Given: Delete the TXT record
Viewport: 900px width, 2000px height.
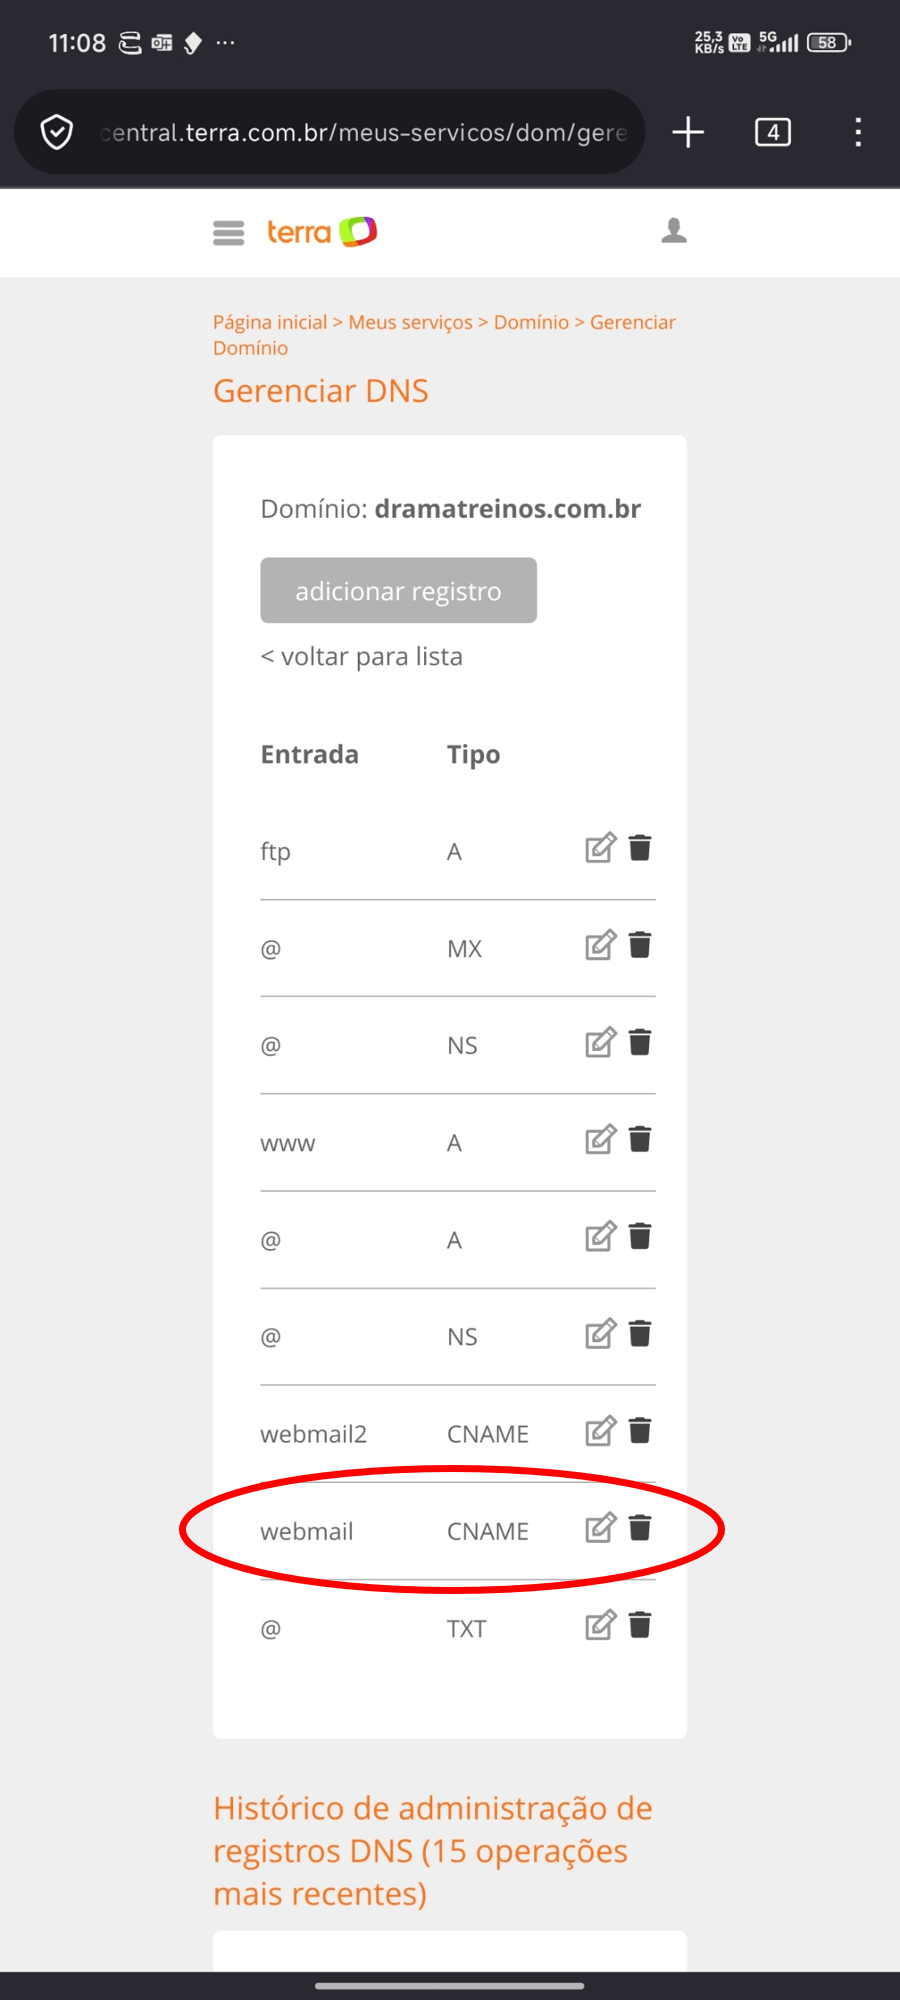Looking at the screenshot, I should [x=640, y=1625].
